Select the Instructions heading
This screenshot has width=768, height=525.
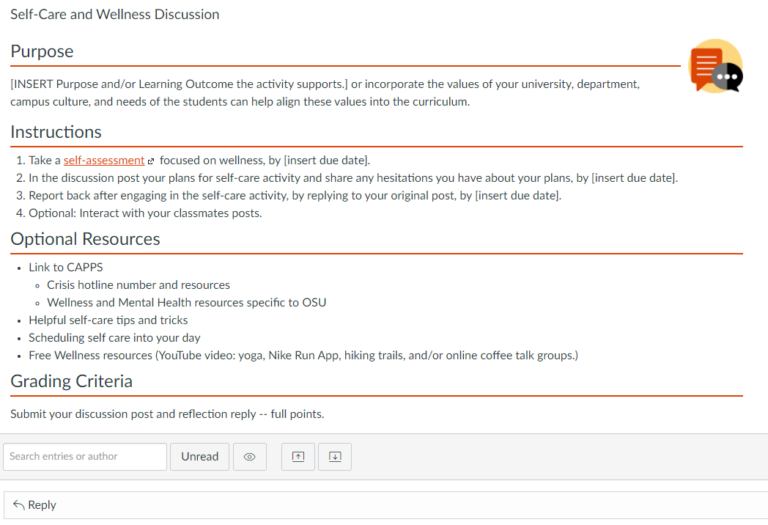click(56, 132)
